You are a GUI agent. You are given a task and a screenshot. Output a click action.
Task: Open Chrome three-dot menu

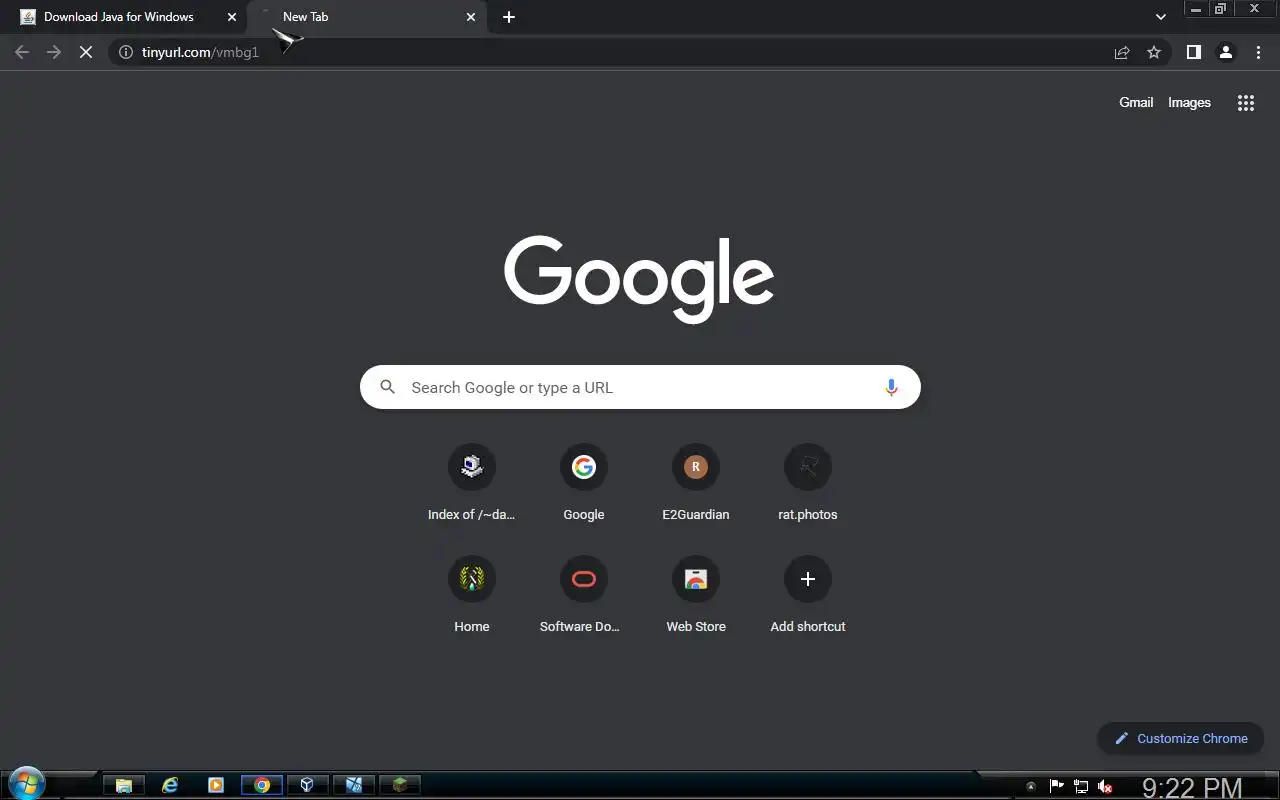pos(1258,52)
